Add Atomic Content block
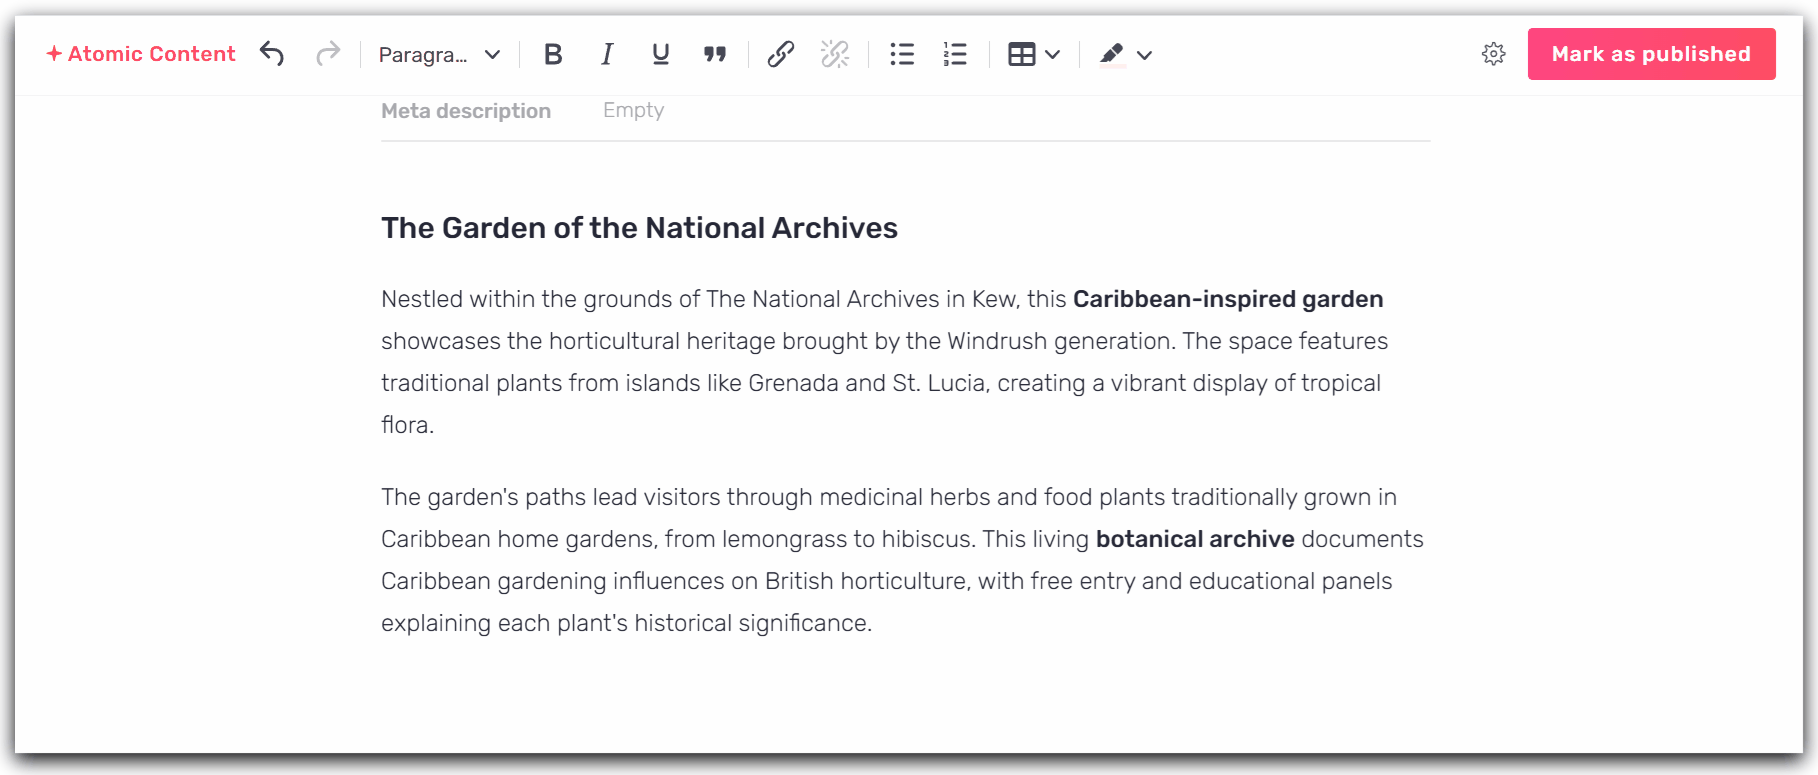Image resolution: width=1818 pixels, height=775 pixels. click(141, 54)
